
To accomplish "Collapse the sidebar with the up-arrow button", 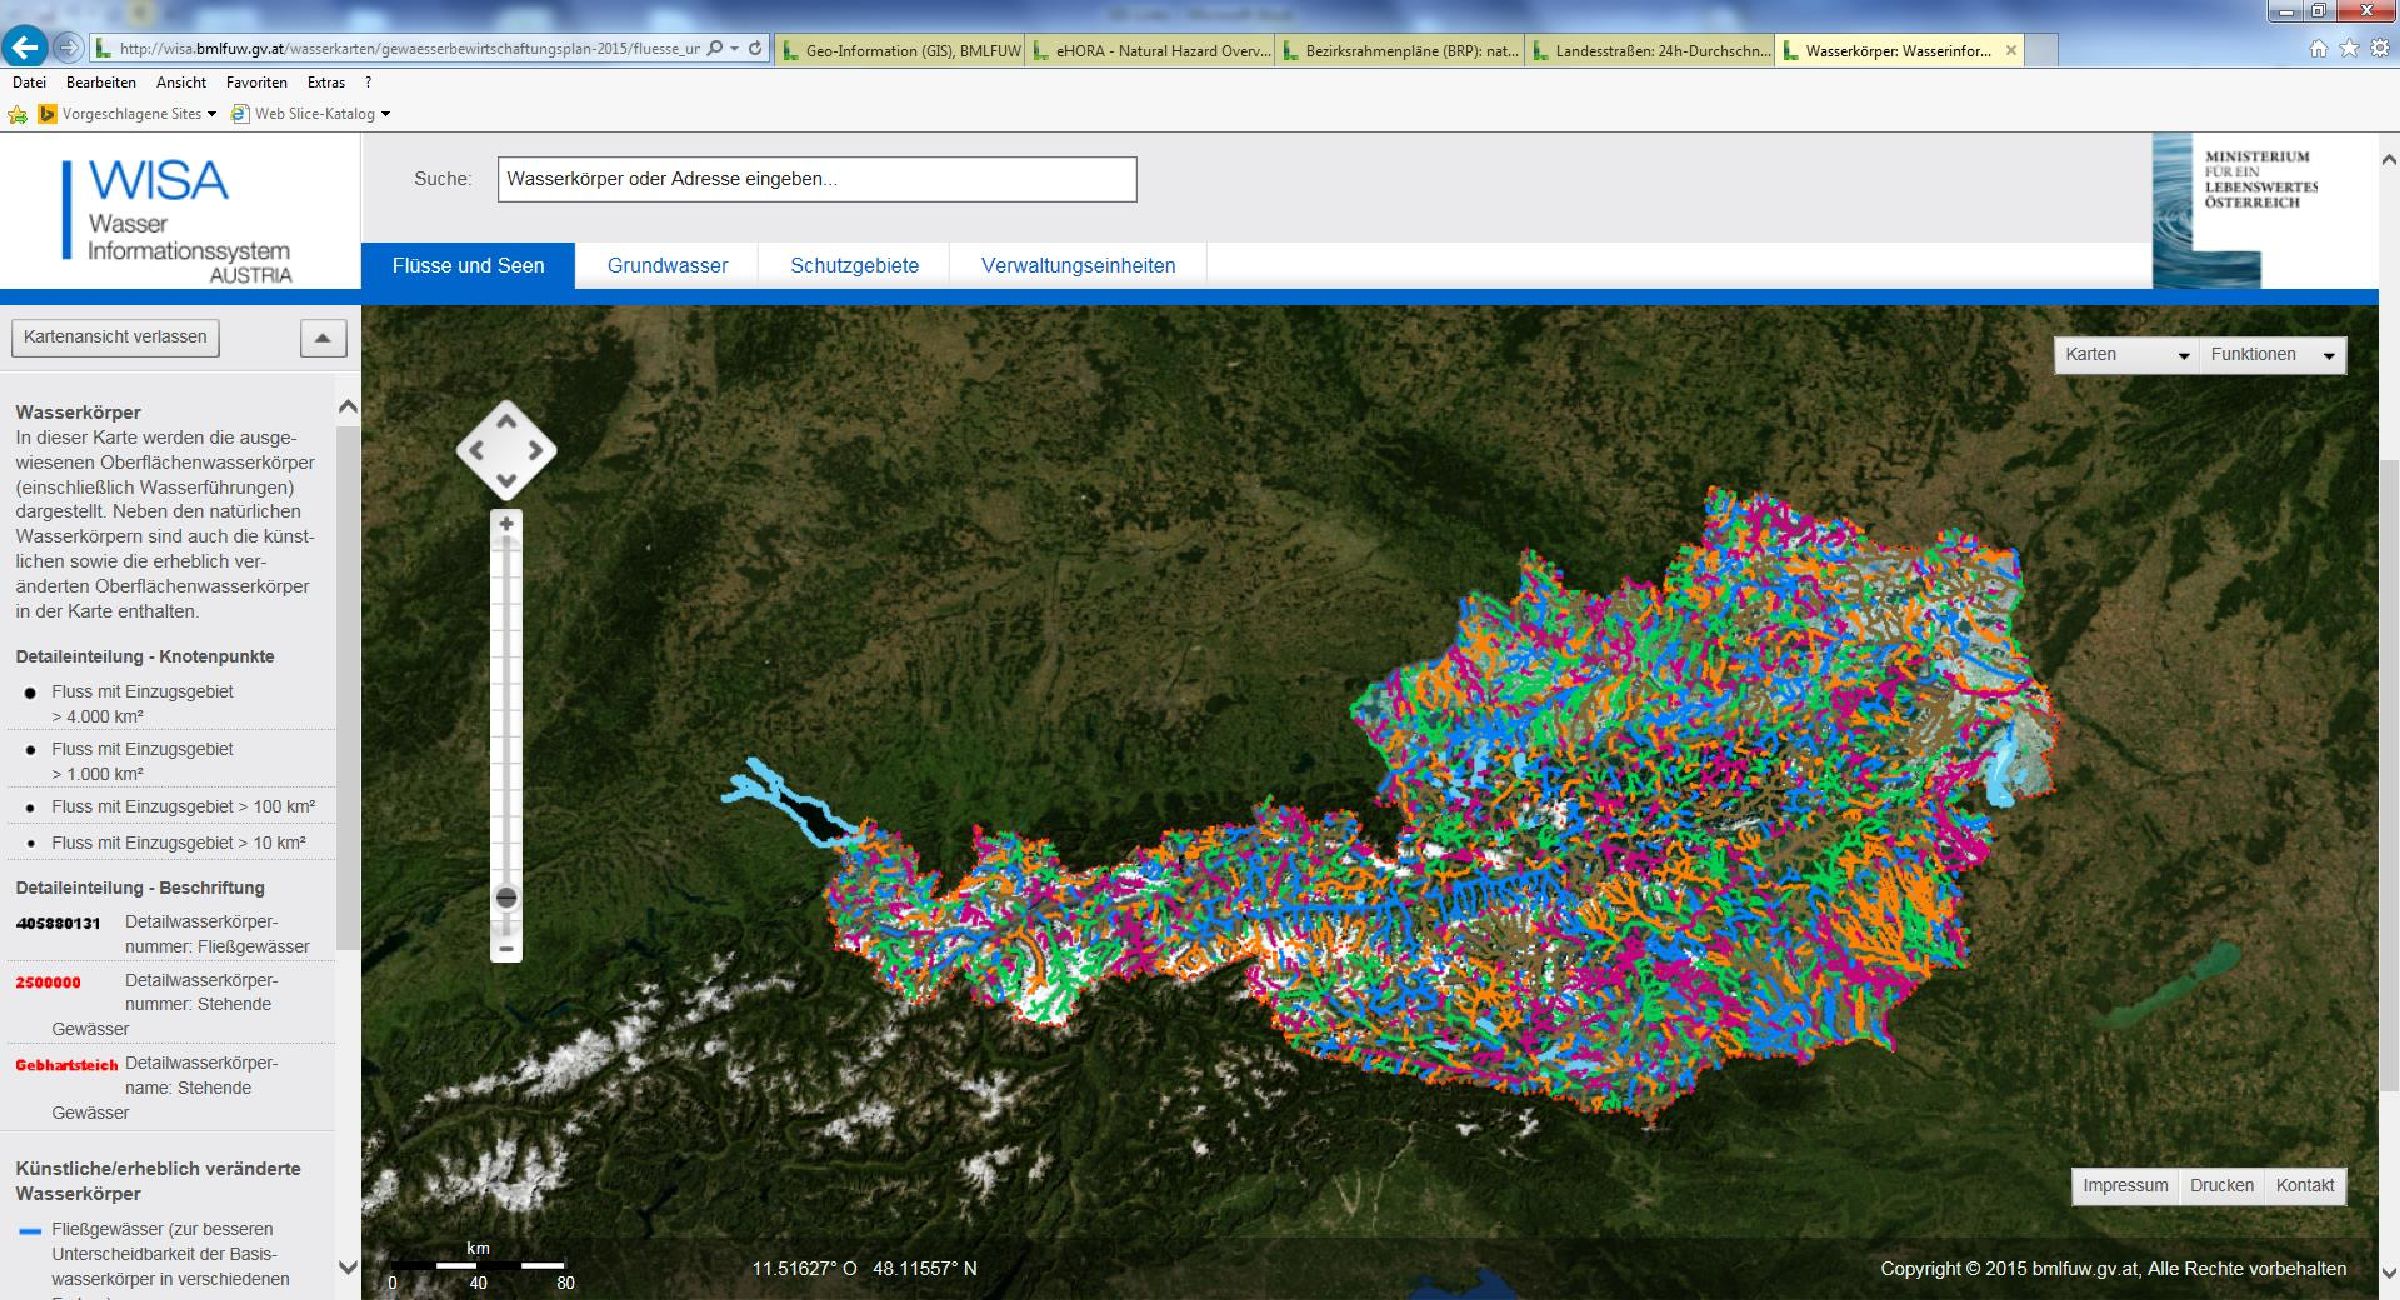I will [x=322, y=338].
